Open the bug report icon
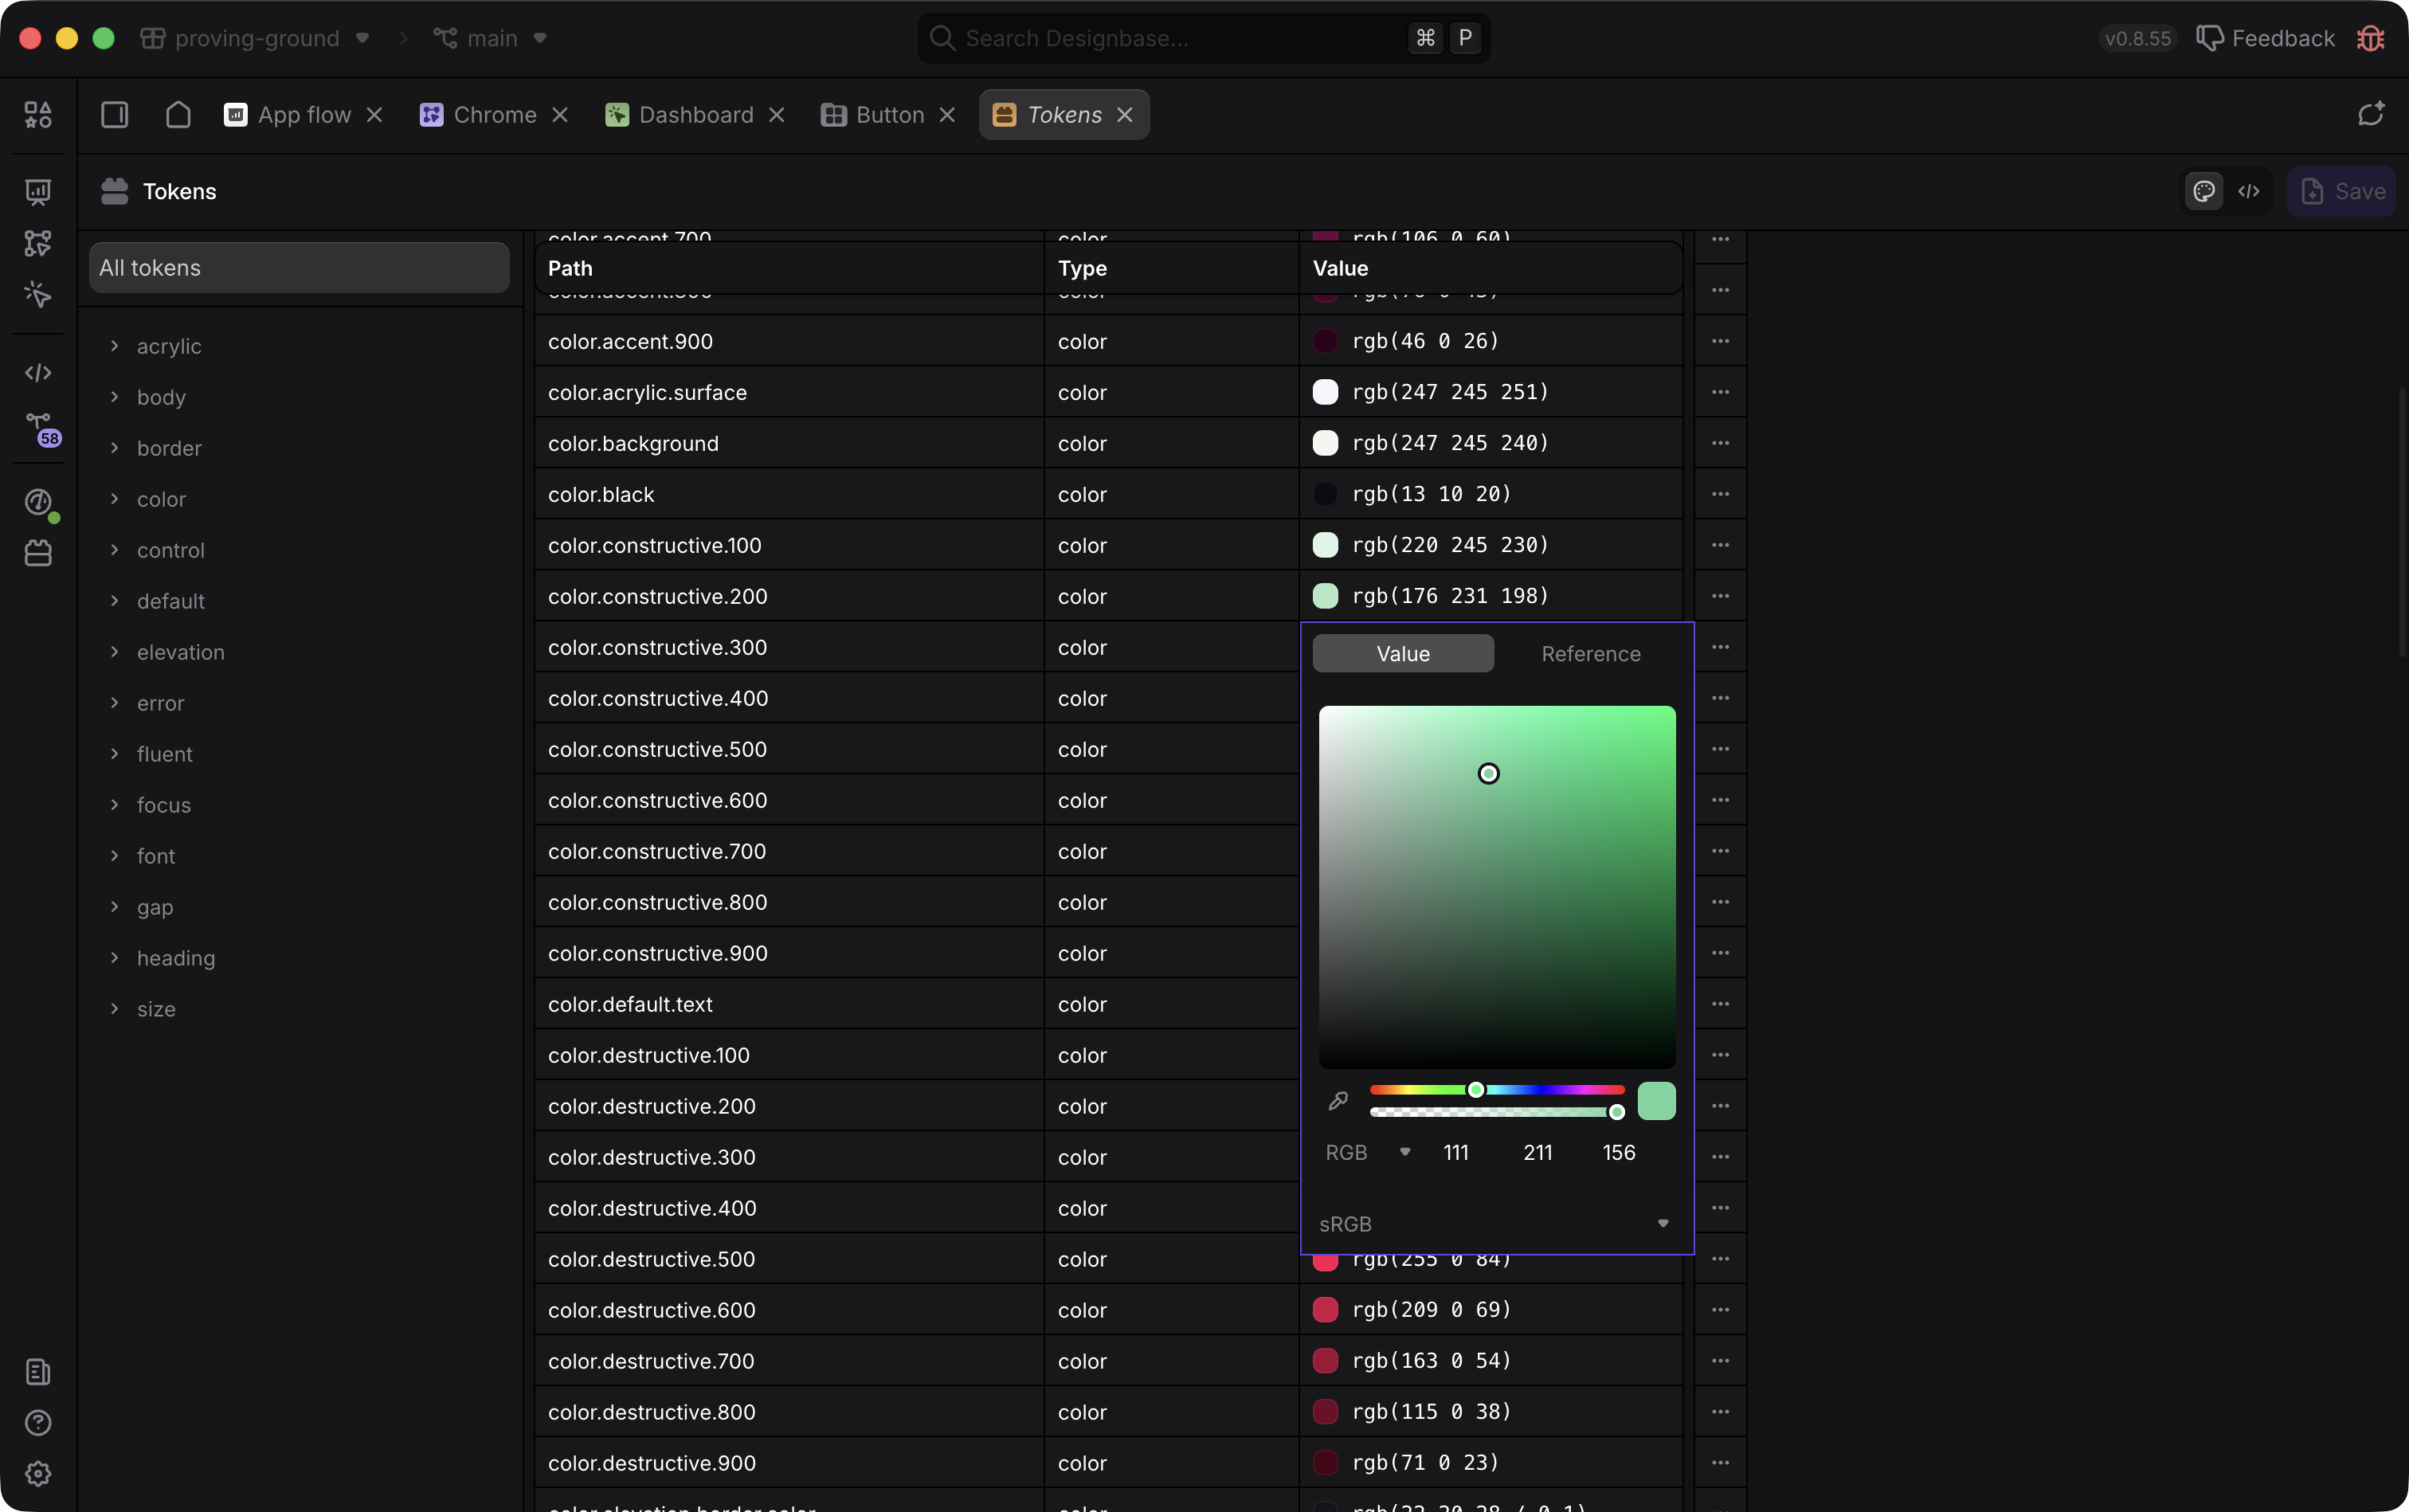 (2371, 38)
